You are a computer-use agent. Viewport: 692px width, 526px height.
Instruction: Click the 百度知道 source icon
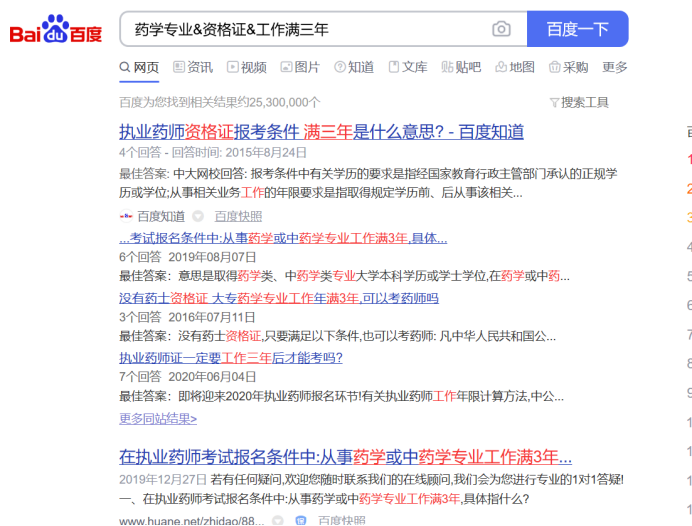click(126, 216)
